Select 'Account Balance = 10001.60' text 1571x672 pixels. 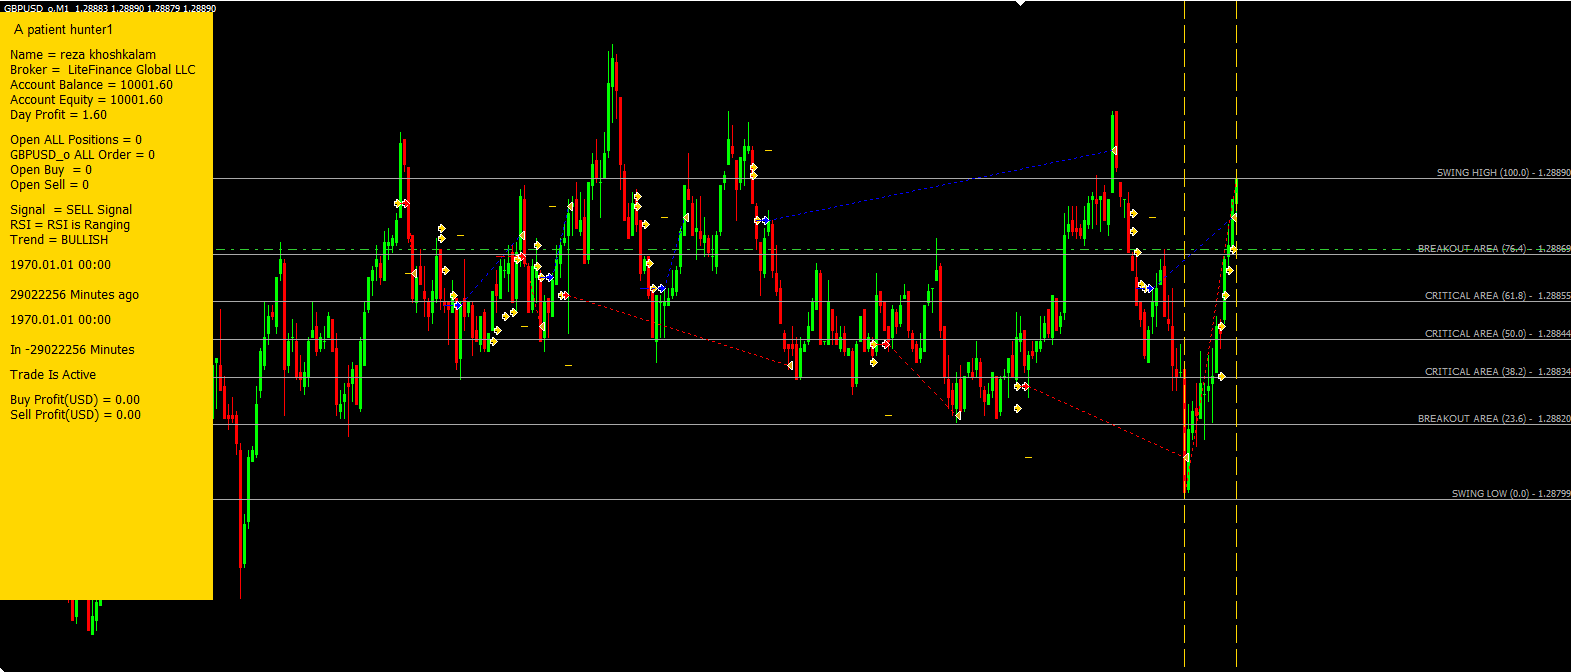[x=91, y=85]
